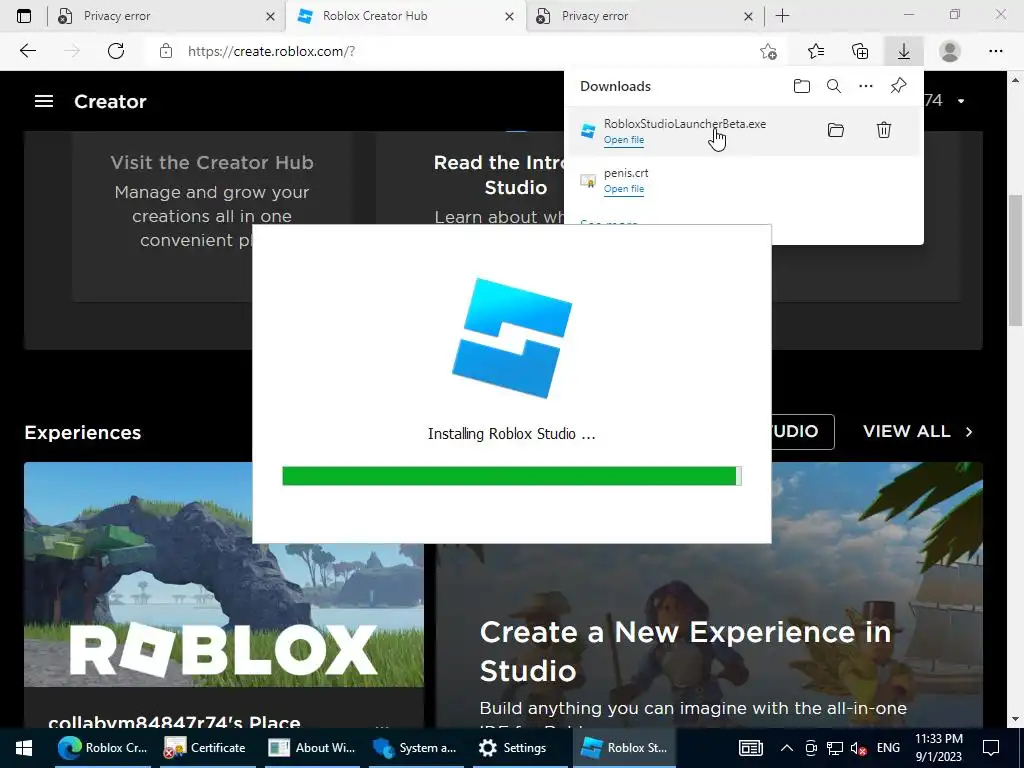1024x768 pixels.
Task: Open the Favorites list icon
Action: click(x=816, y=51)
